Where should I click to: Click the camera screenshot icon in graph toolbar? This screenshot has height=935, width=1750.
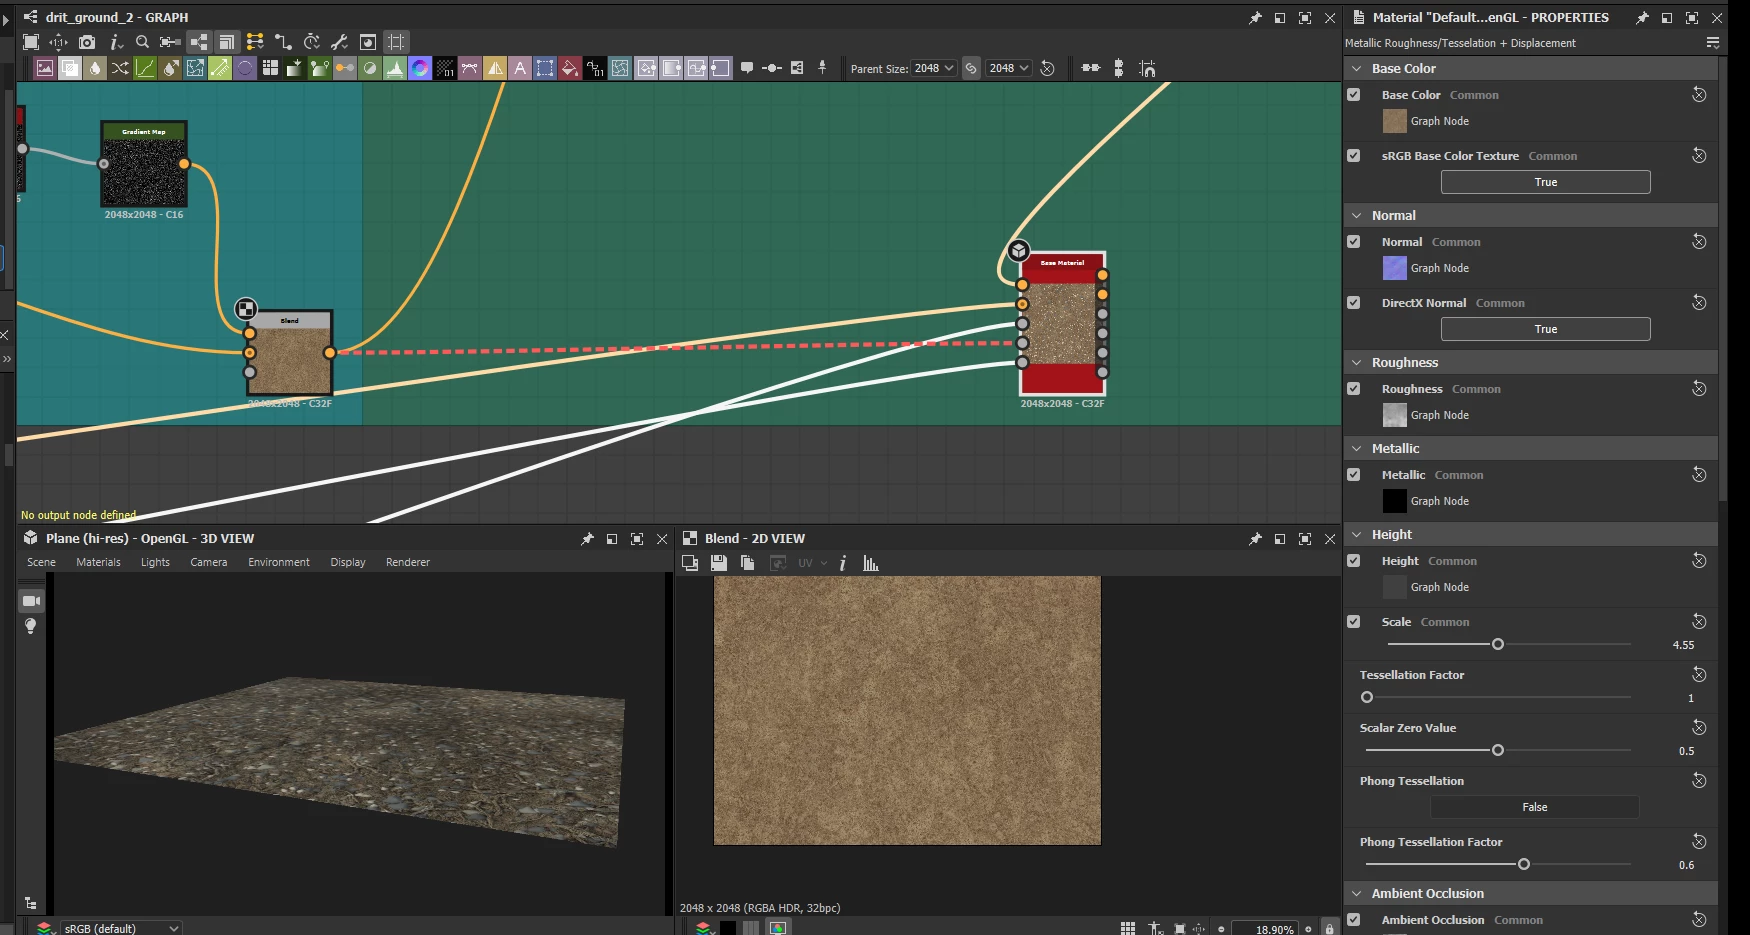coord(87,42)
